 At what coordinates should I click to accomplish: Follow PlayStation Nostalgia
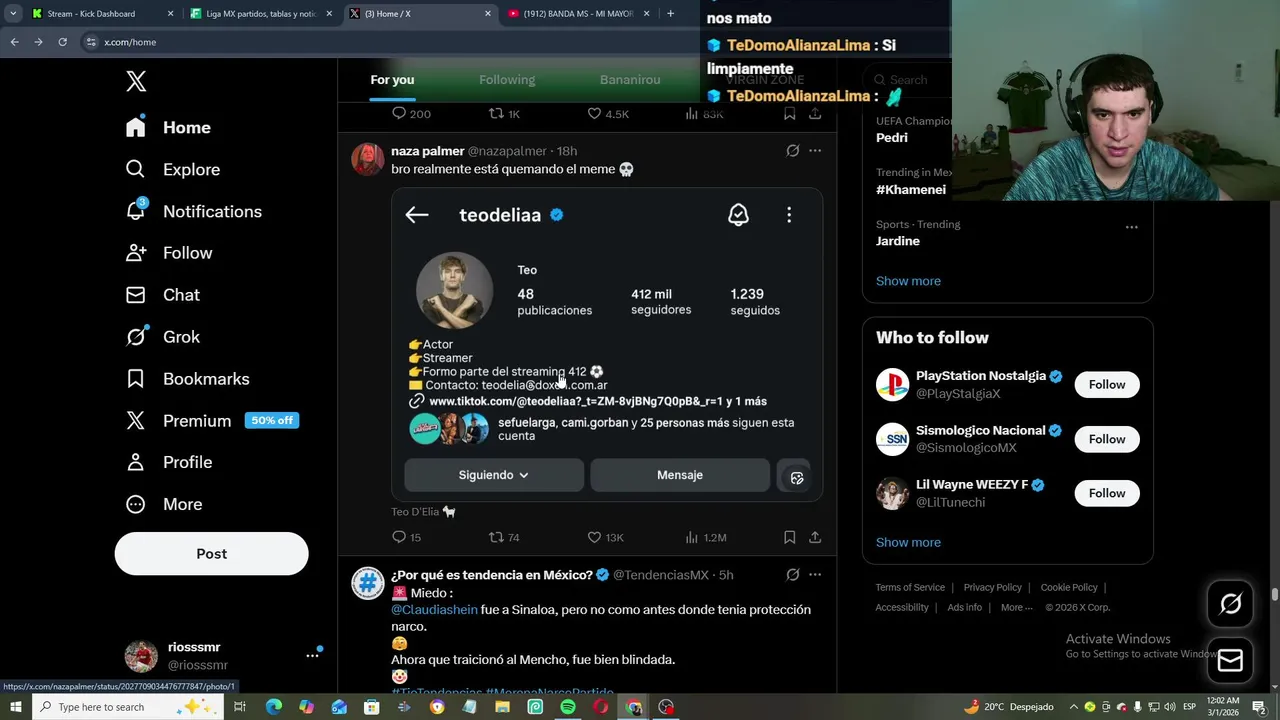(1107, 385)
